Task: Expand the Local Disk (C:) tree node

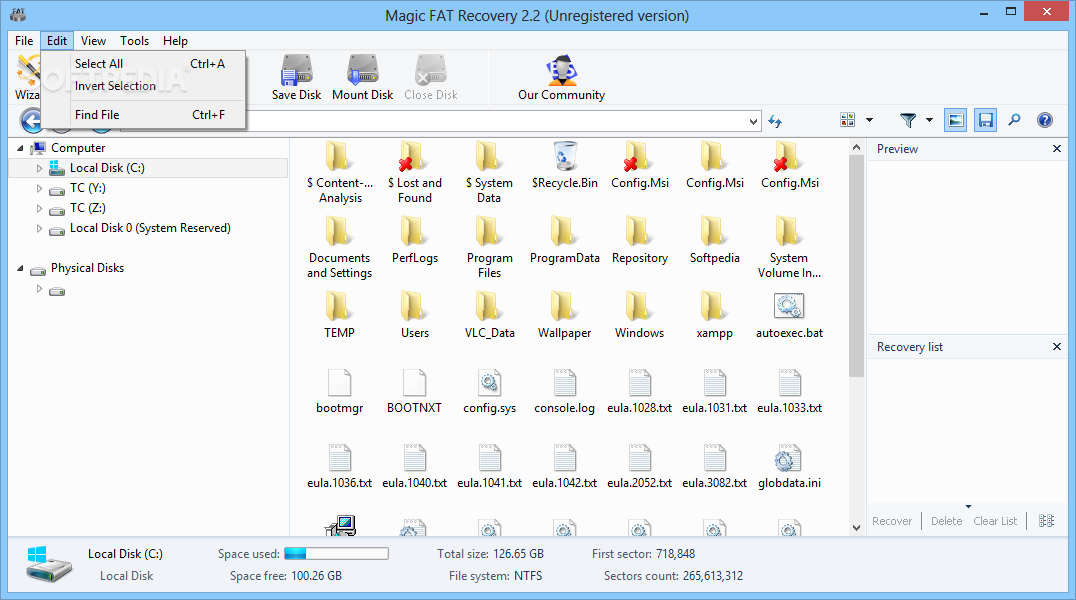Action: (39, 168)
